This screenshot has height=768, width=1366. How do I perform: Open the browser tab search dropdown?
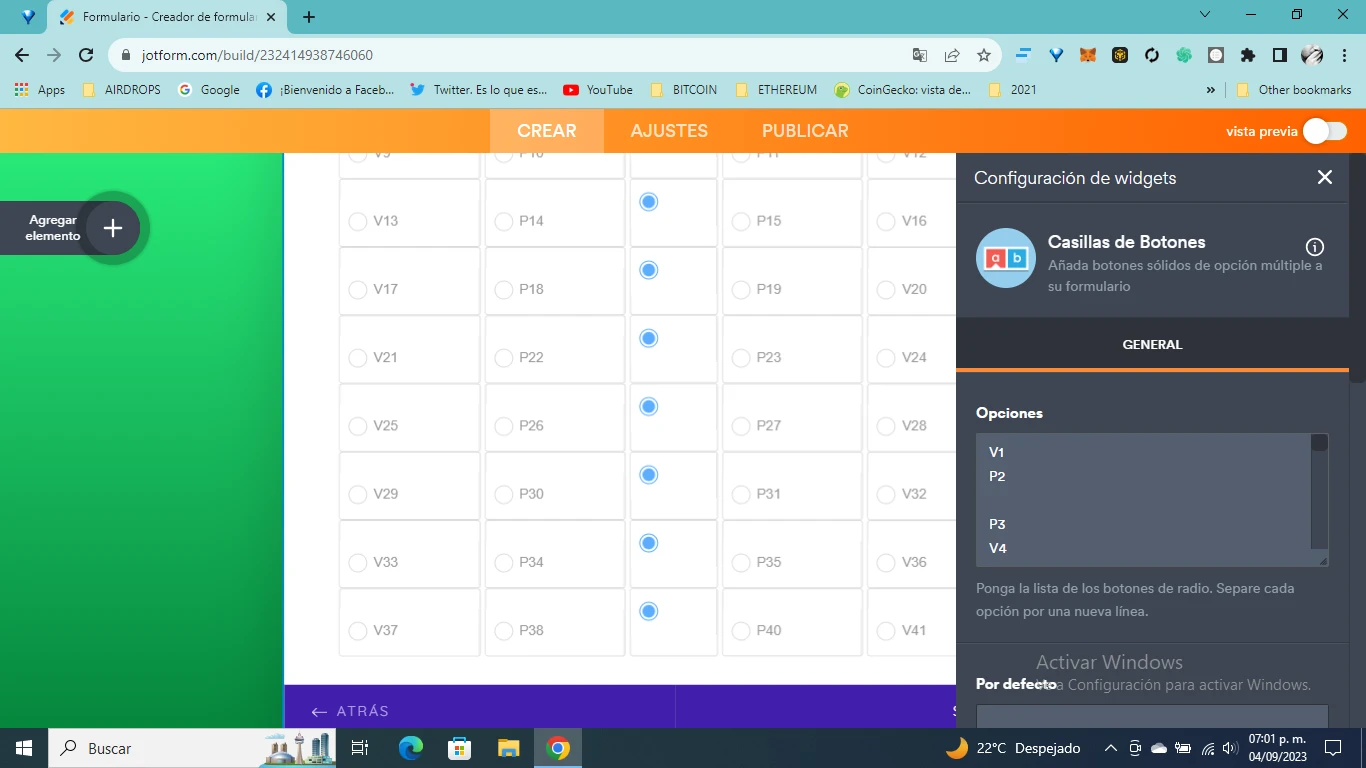[1204, 15]
